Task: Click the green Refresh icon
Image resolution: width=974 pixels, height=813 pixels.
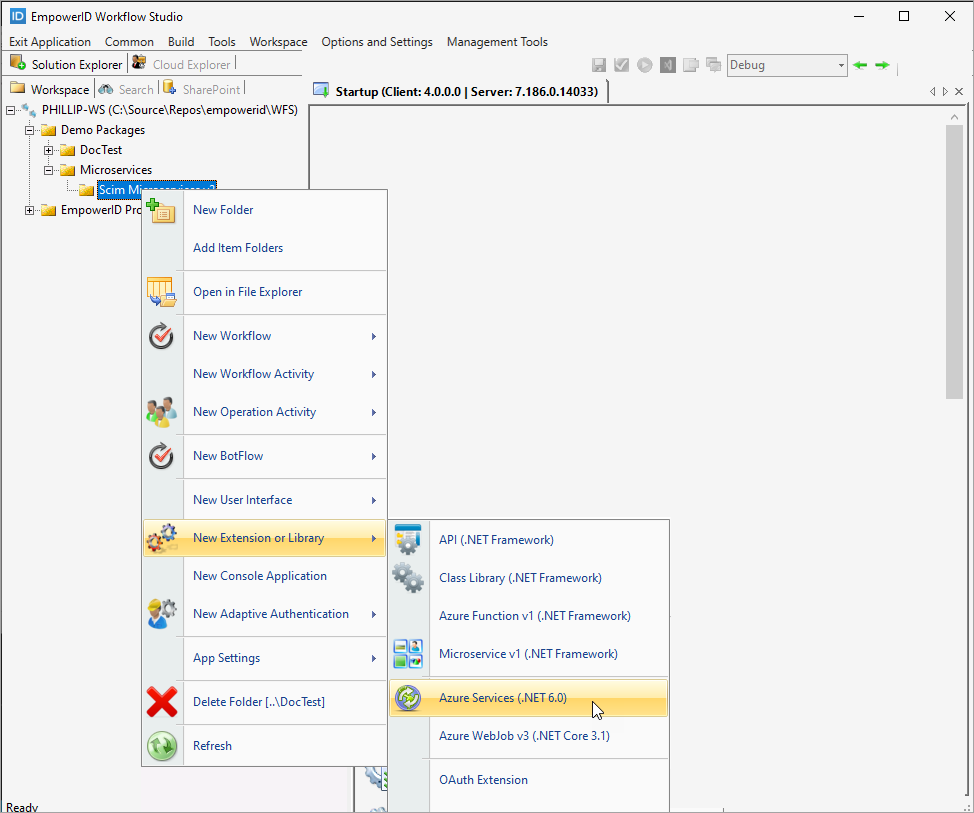Action: 162,745
